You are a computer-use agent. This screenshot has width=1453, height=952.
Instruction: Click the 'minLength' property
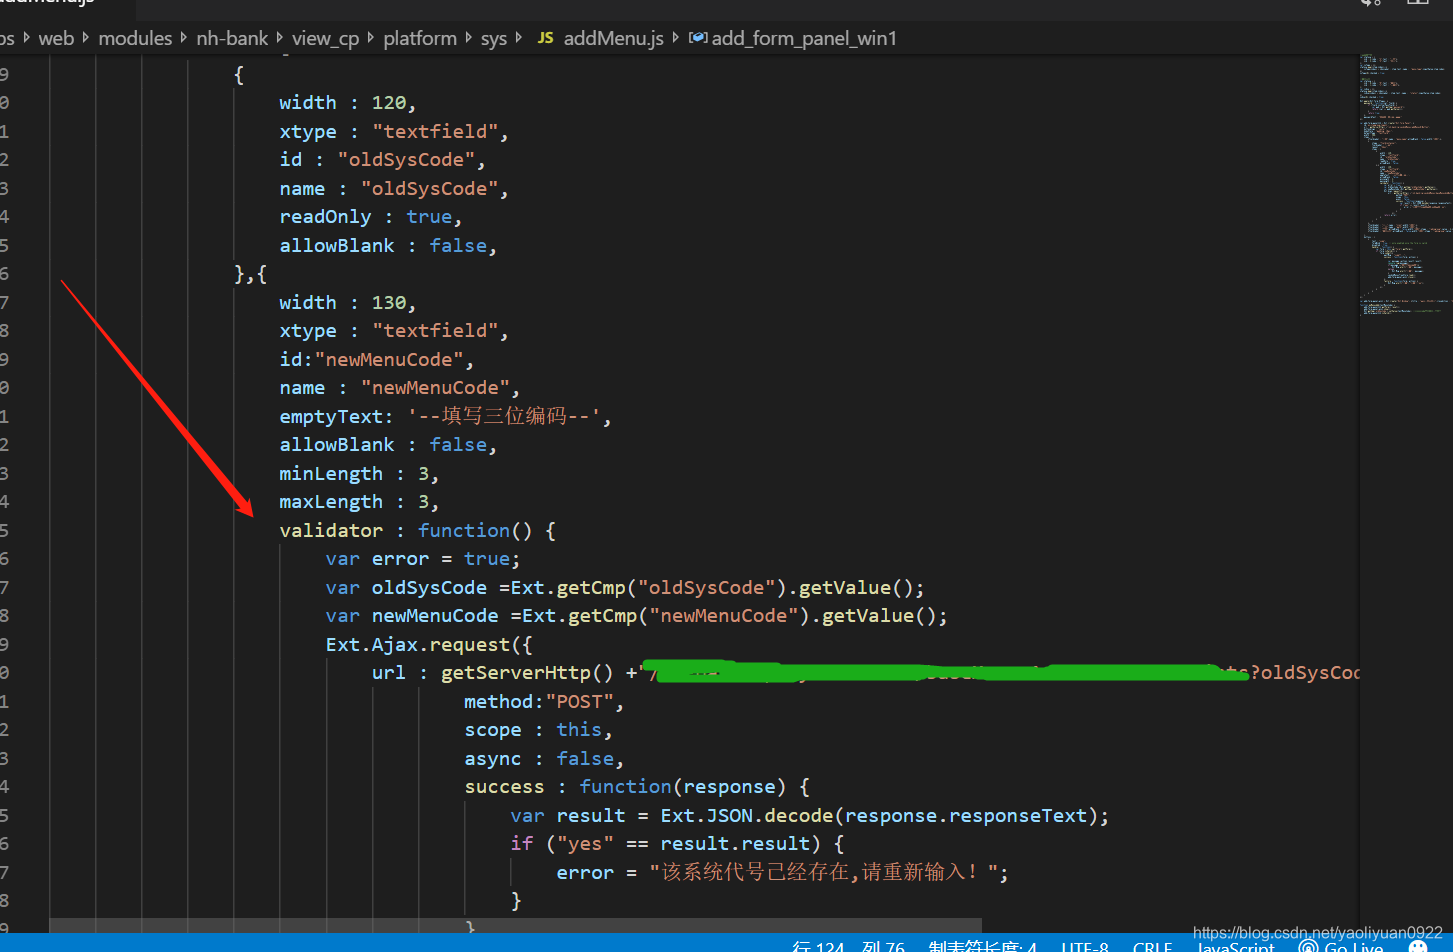click(331, 473)
